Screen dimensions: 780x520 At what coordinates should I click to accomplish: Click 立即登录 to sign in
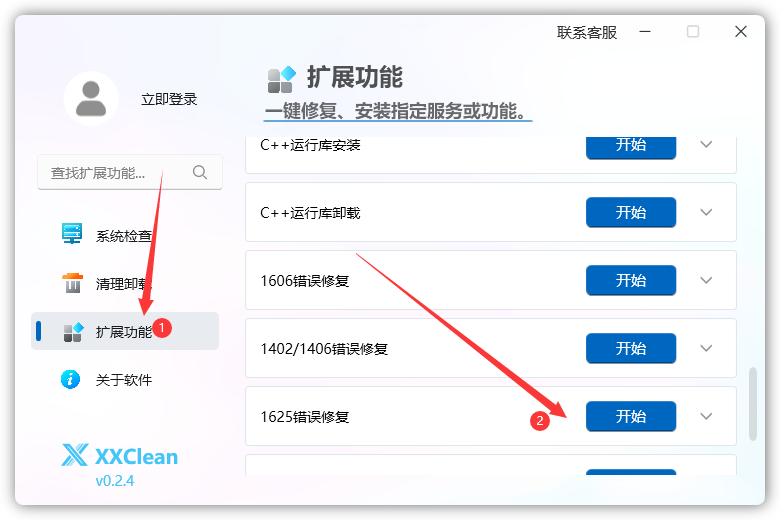click(x=169, y=99)
